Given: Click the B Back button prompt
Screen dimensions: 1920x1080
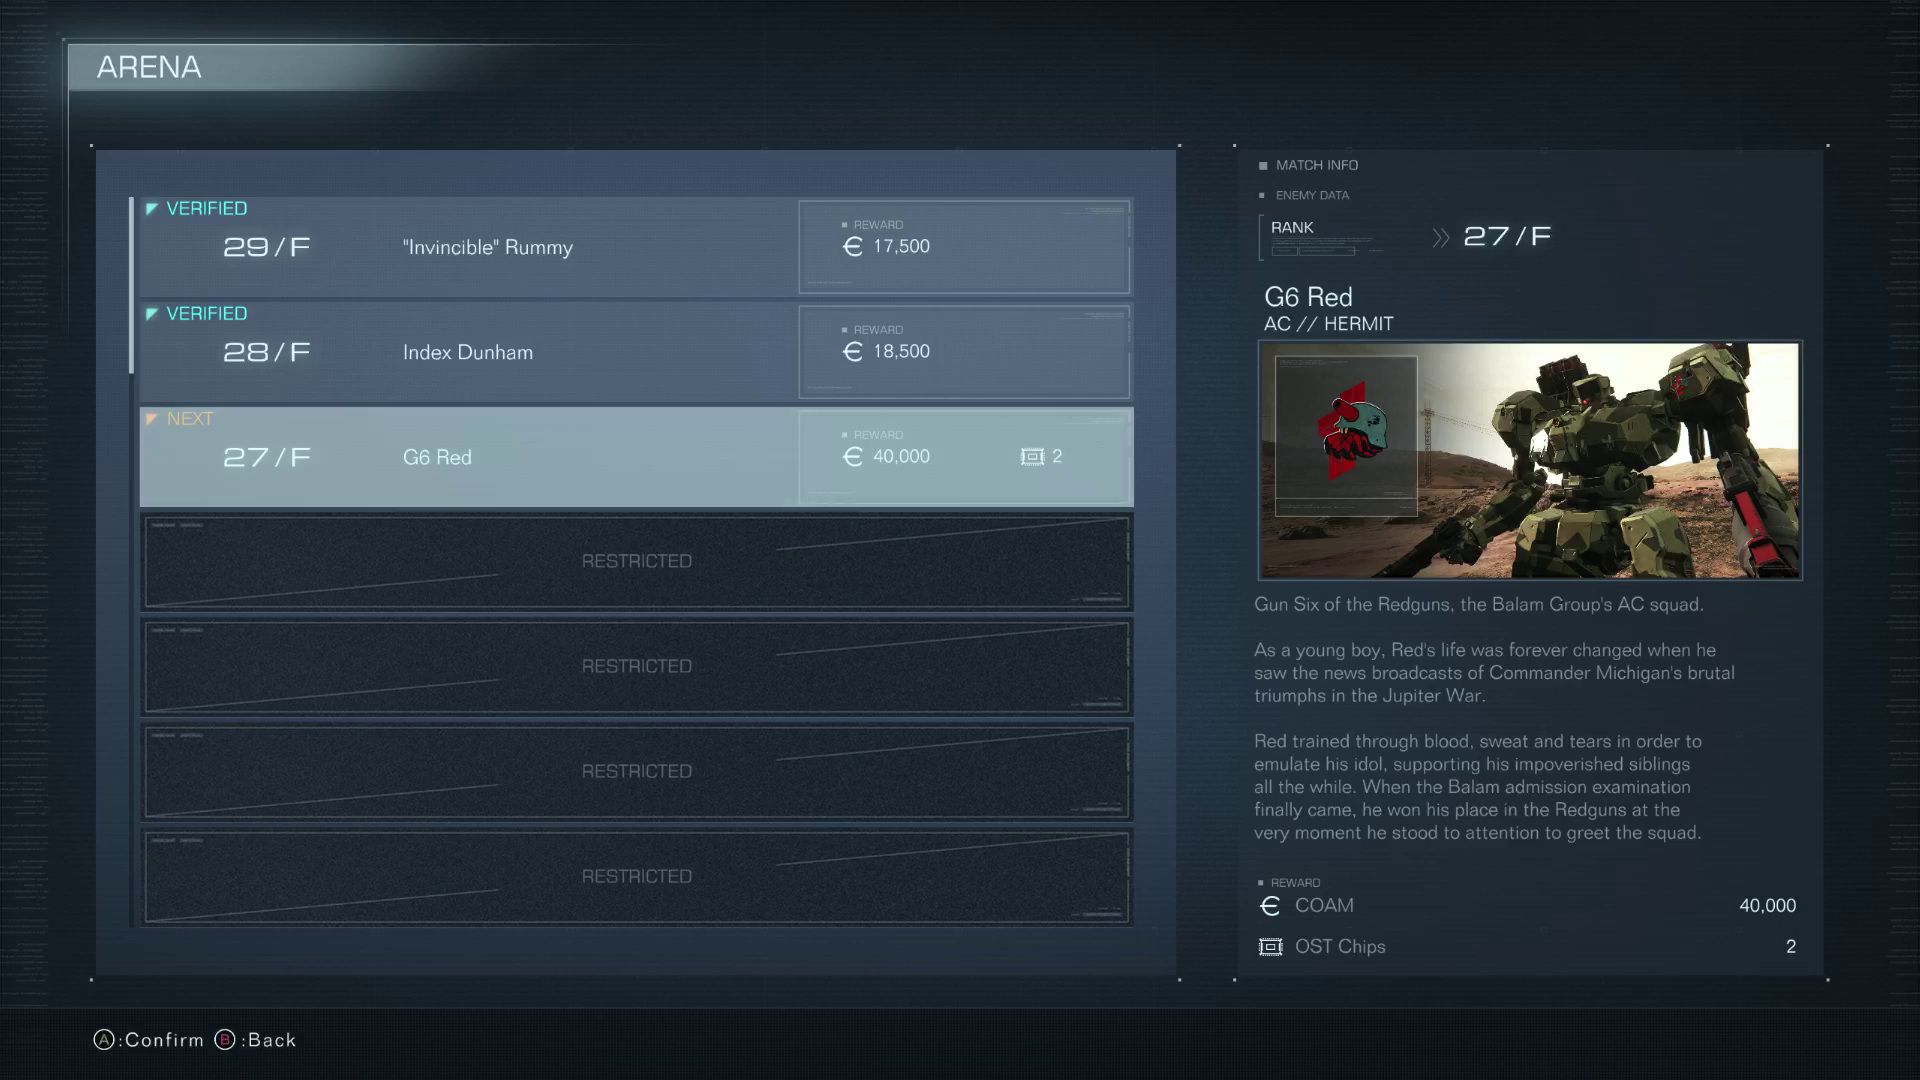Looking at the screenshot, I should coord(256,1040).
